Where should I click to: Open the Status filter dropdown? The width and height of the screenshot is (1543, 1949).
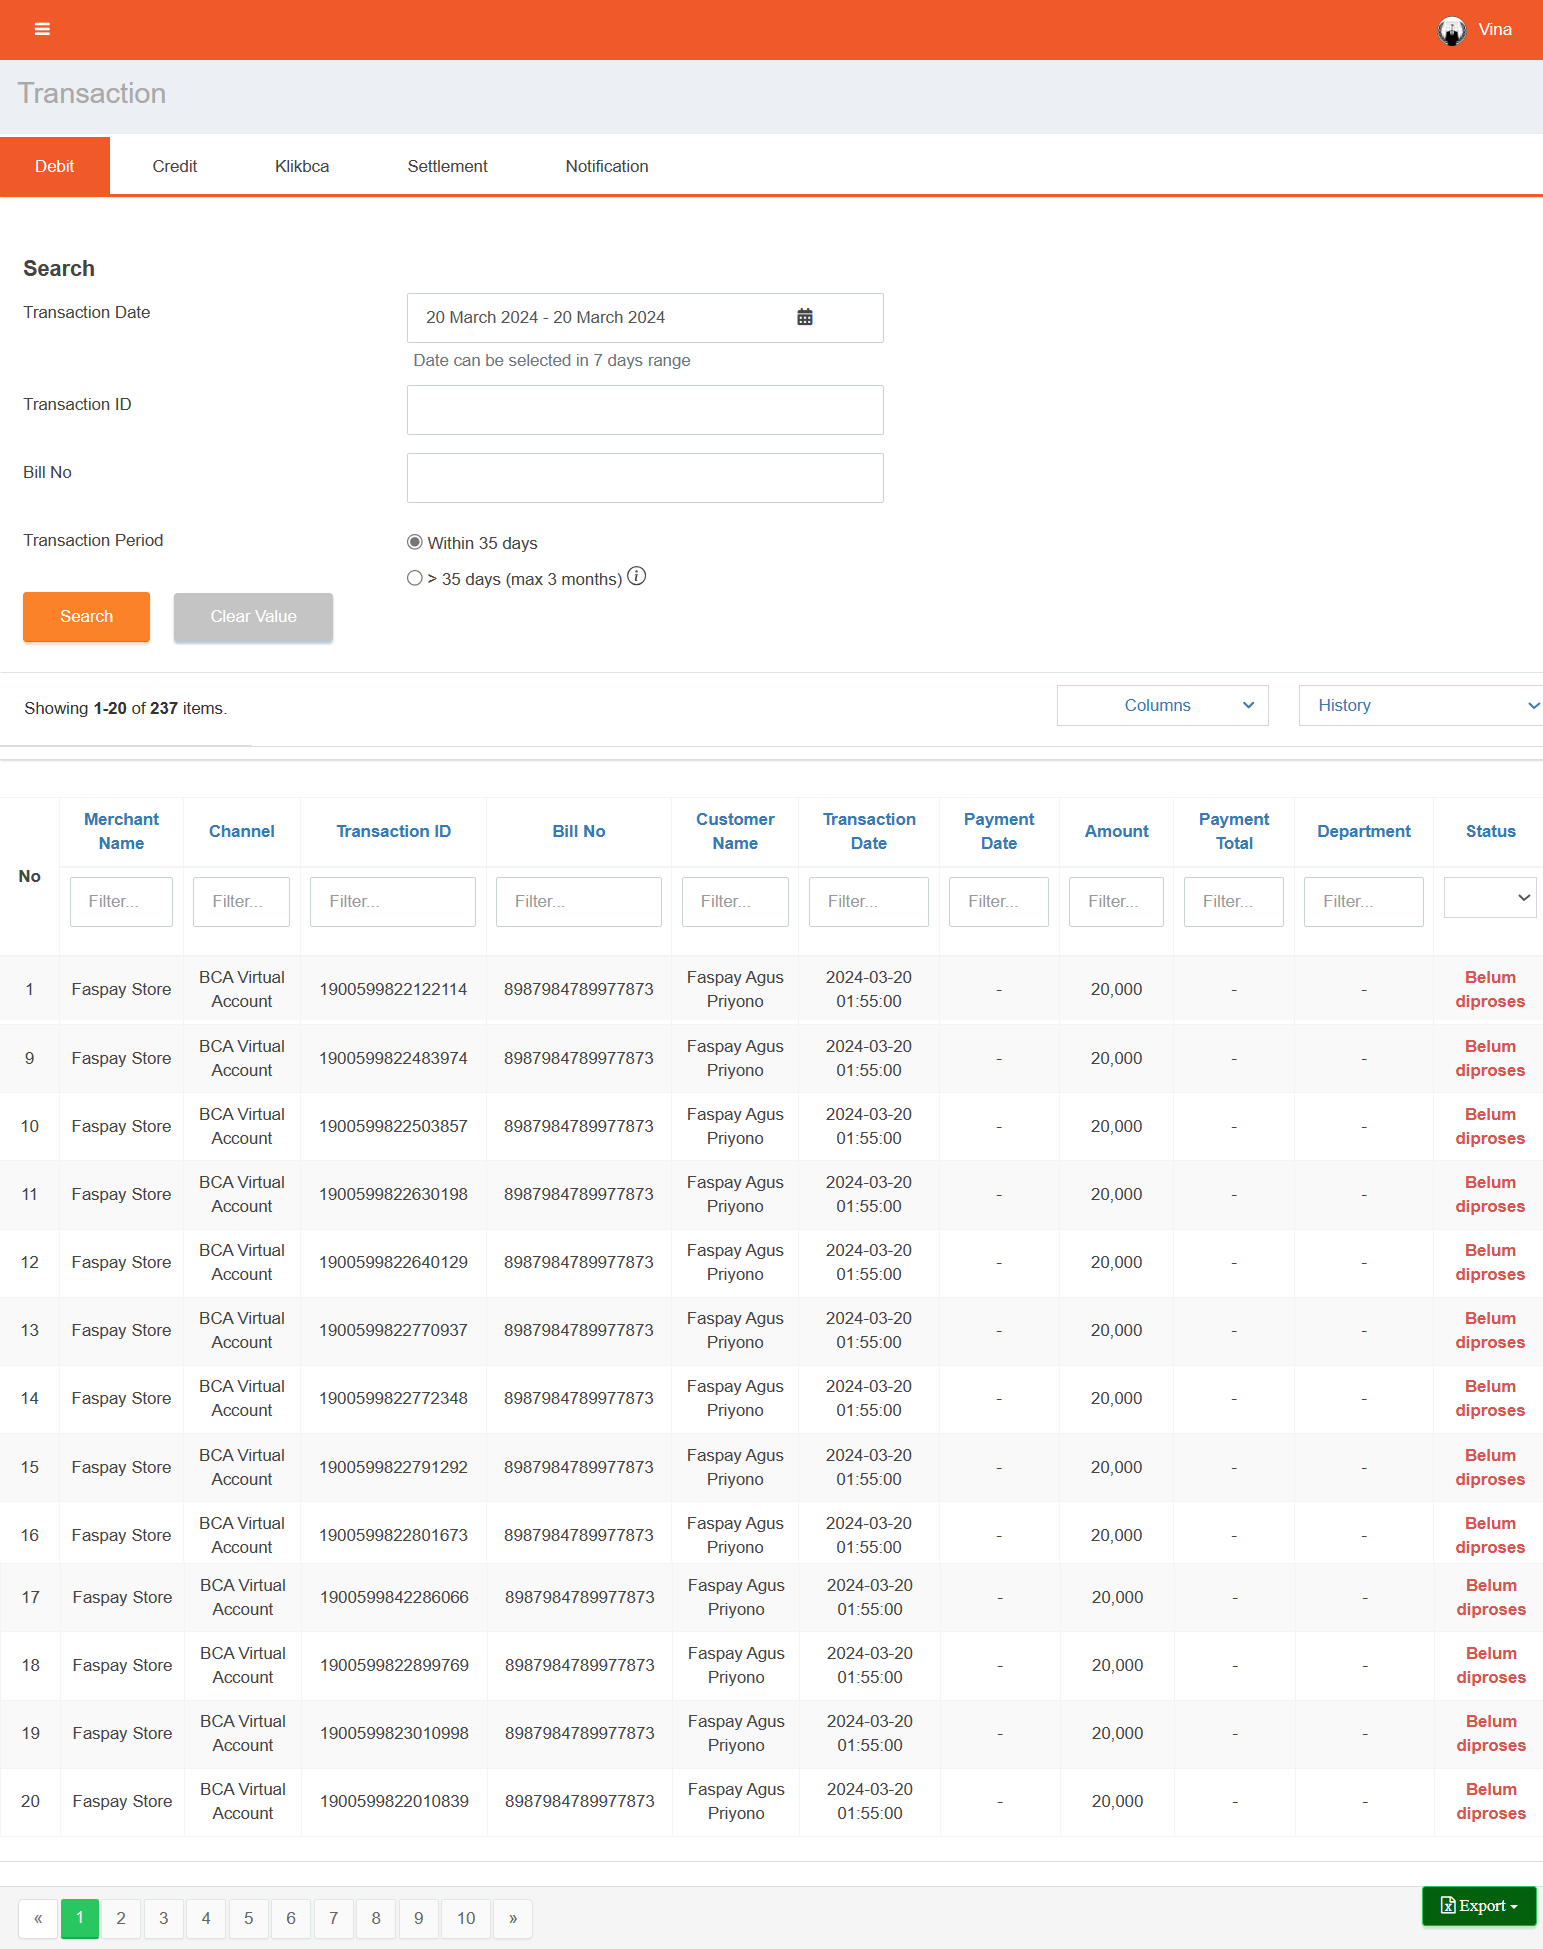coord(1489,898)
